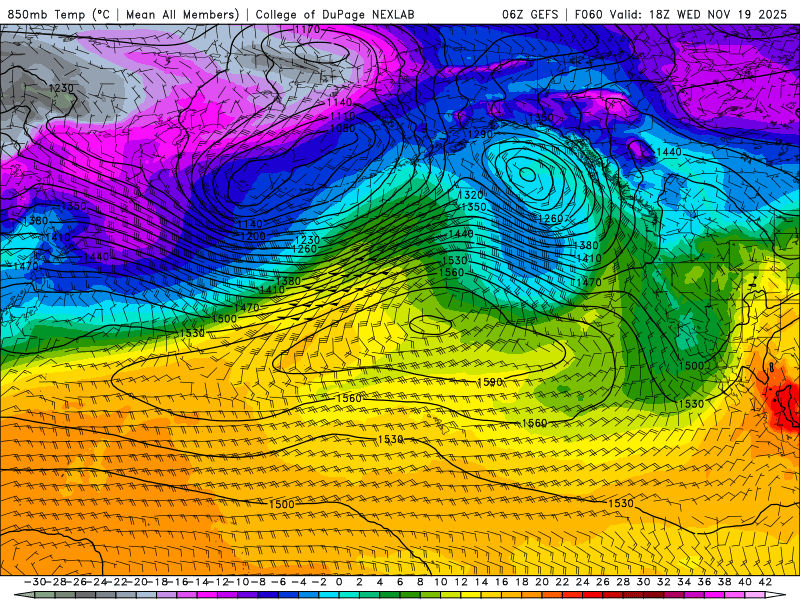Click the "06Z GEFS" model run label

[x=530, y=15]
